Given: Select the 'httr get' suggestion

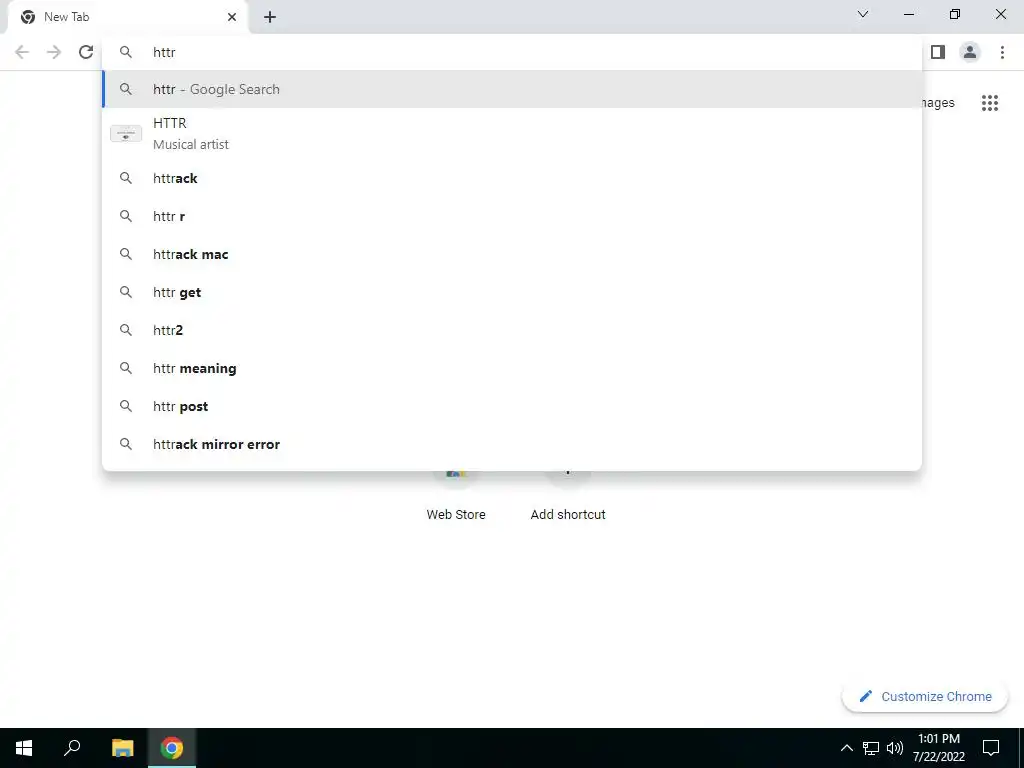Looking at the screenshot, I should pos(512,292).
